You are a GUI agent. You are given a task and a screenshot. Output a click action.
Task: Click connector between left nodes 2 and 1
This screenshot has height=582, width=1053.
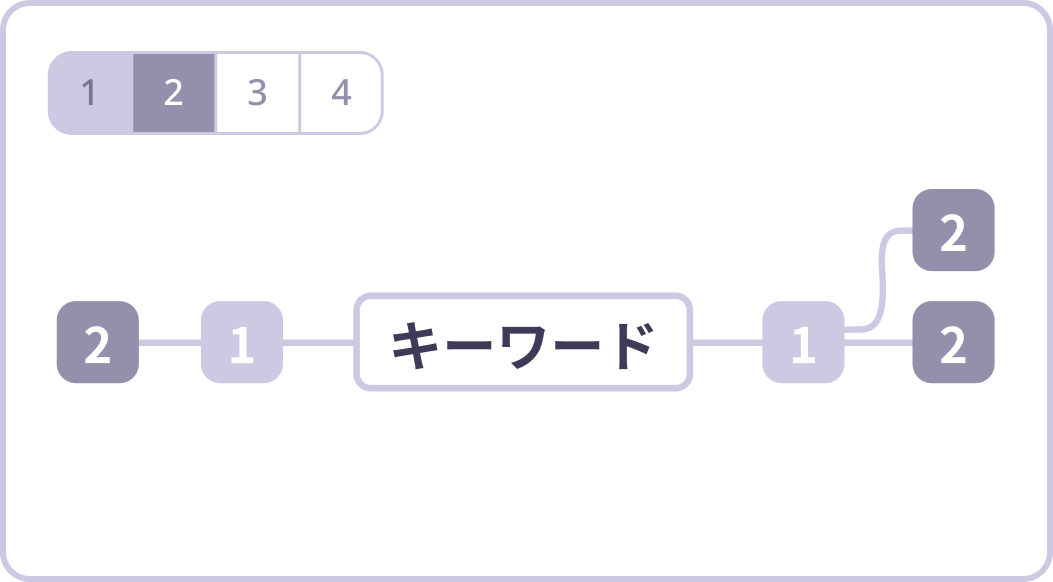coord(170,342)
